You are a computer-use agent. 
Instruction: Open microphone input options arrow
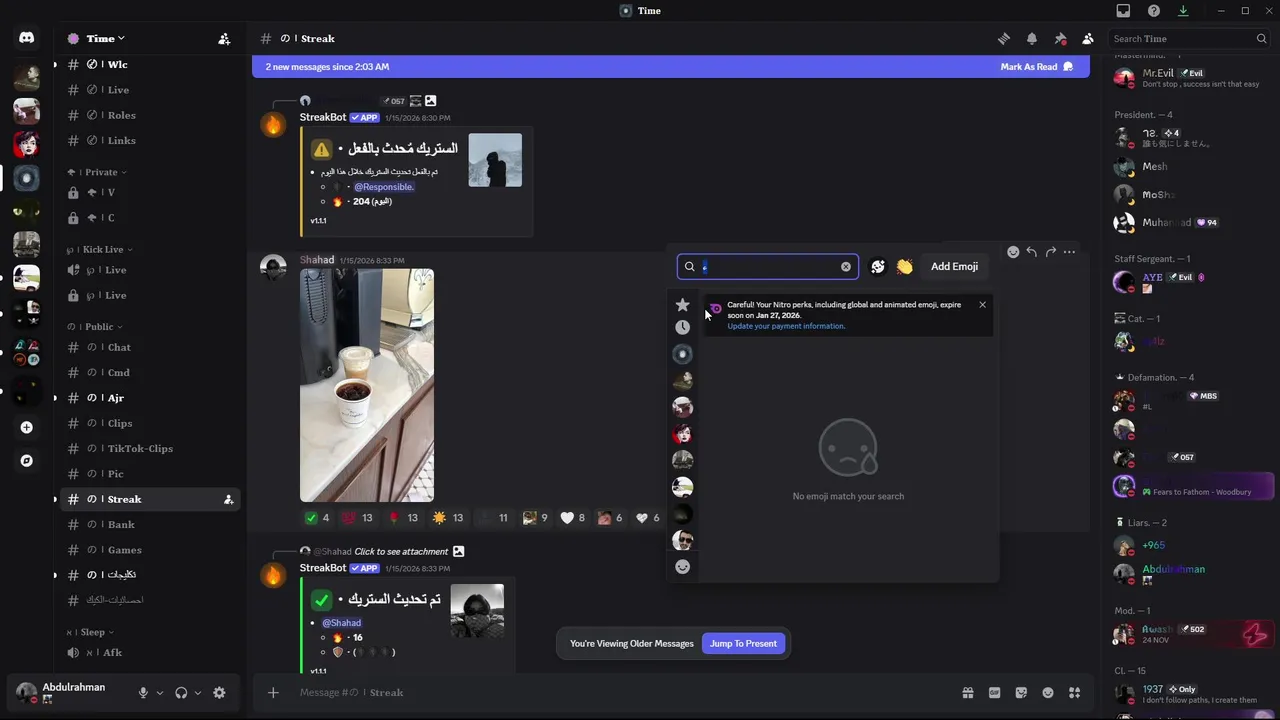tap(160, 693)
